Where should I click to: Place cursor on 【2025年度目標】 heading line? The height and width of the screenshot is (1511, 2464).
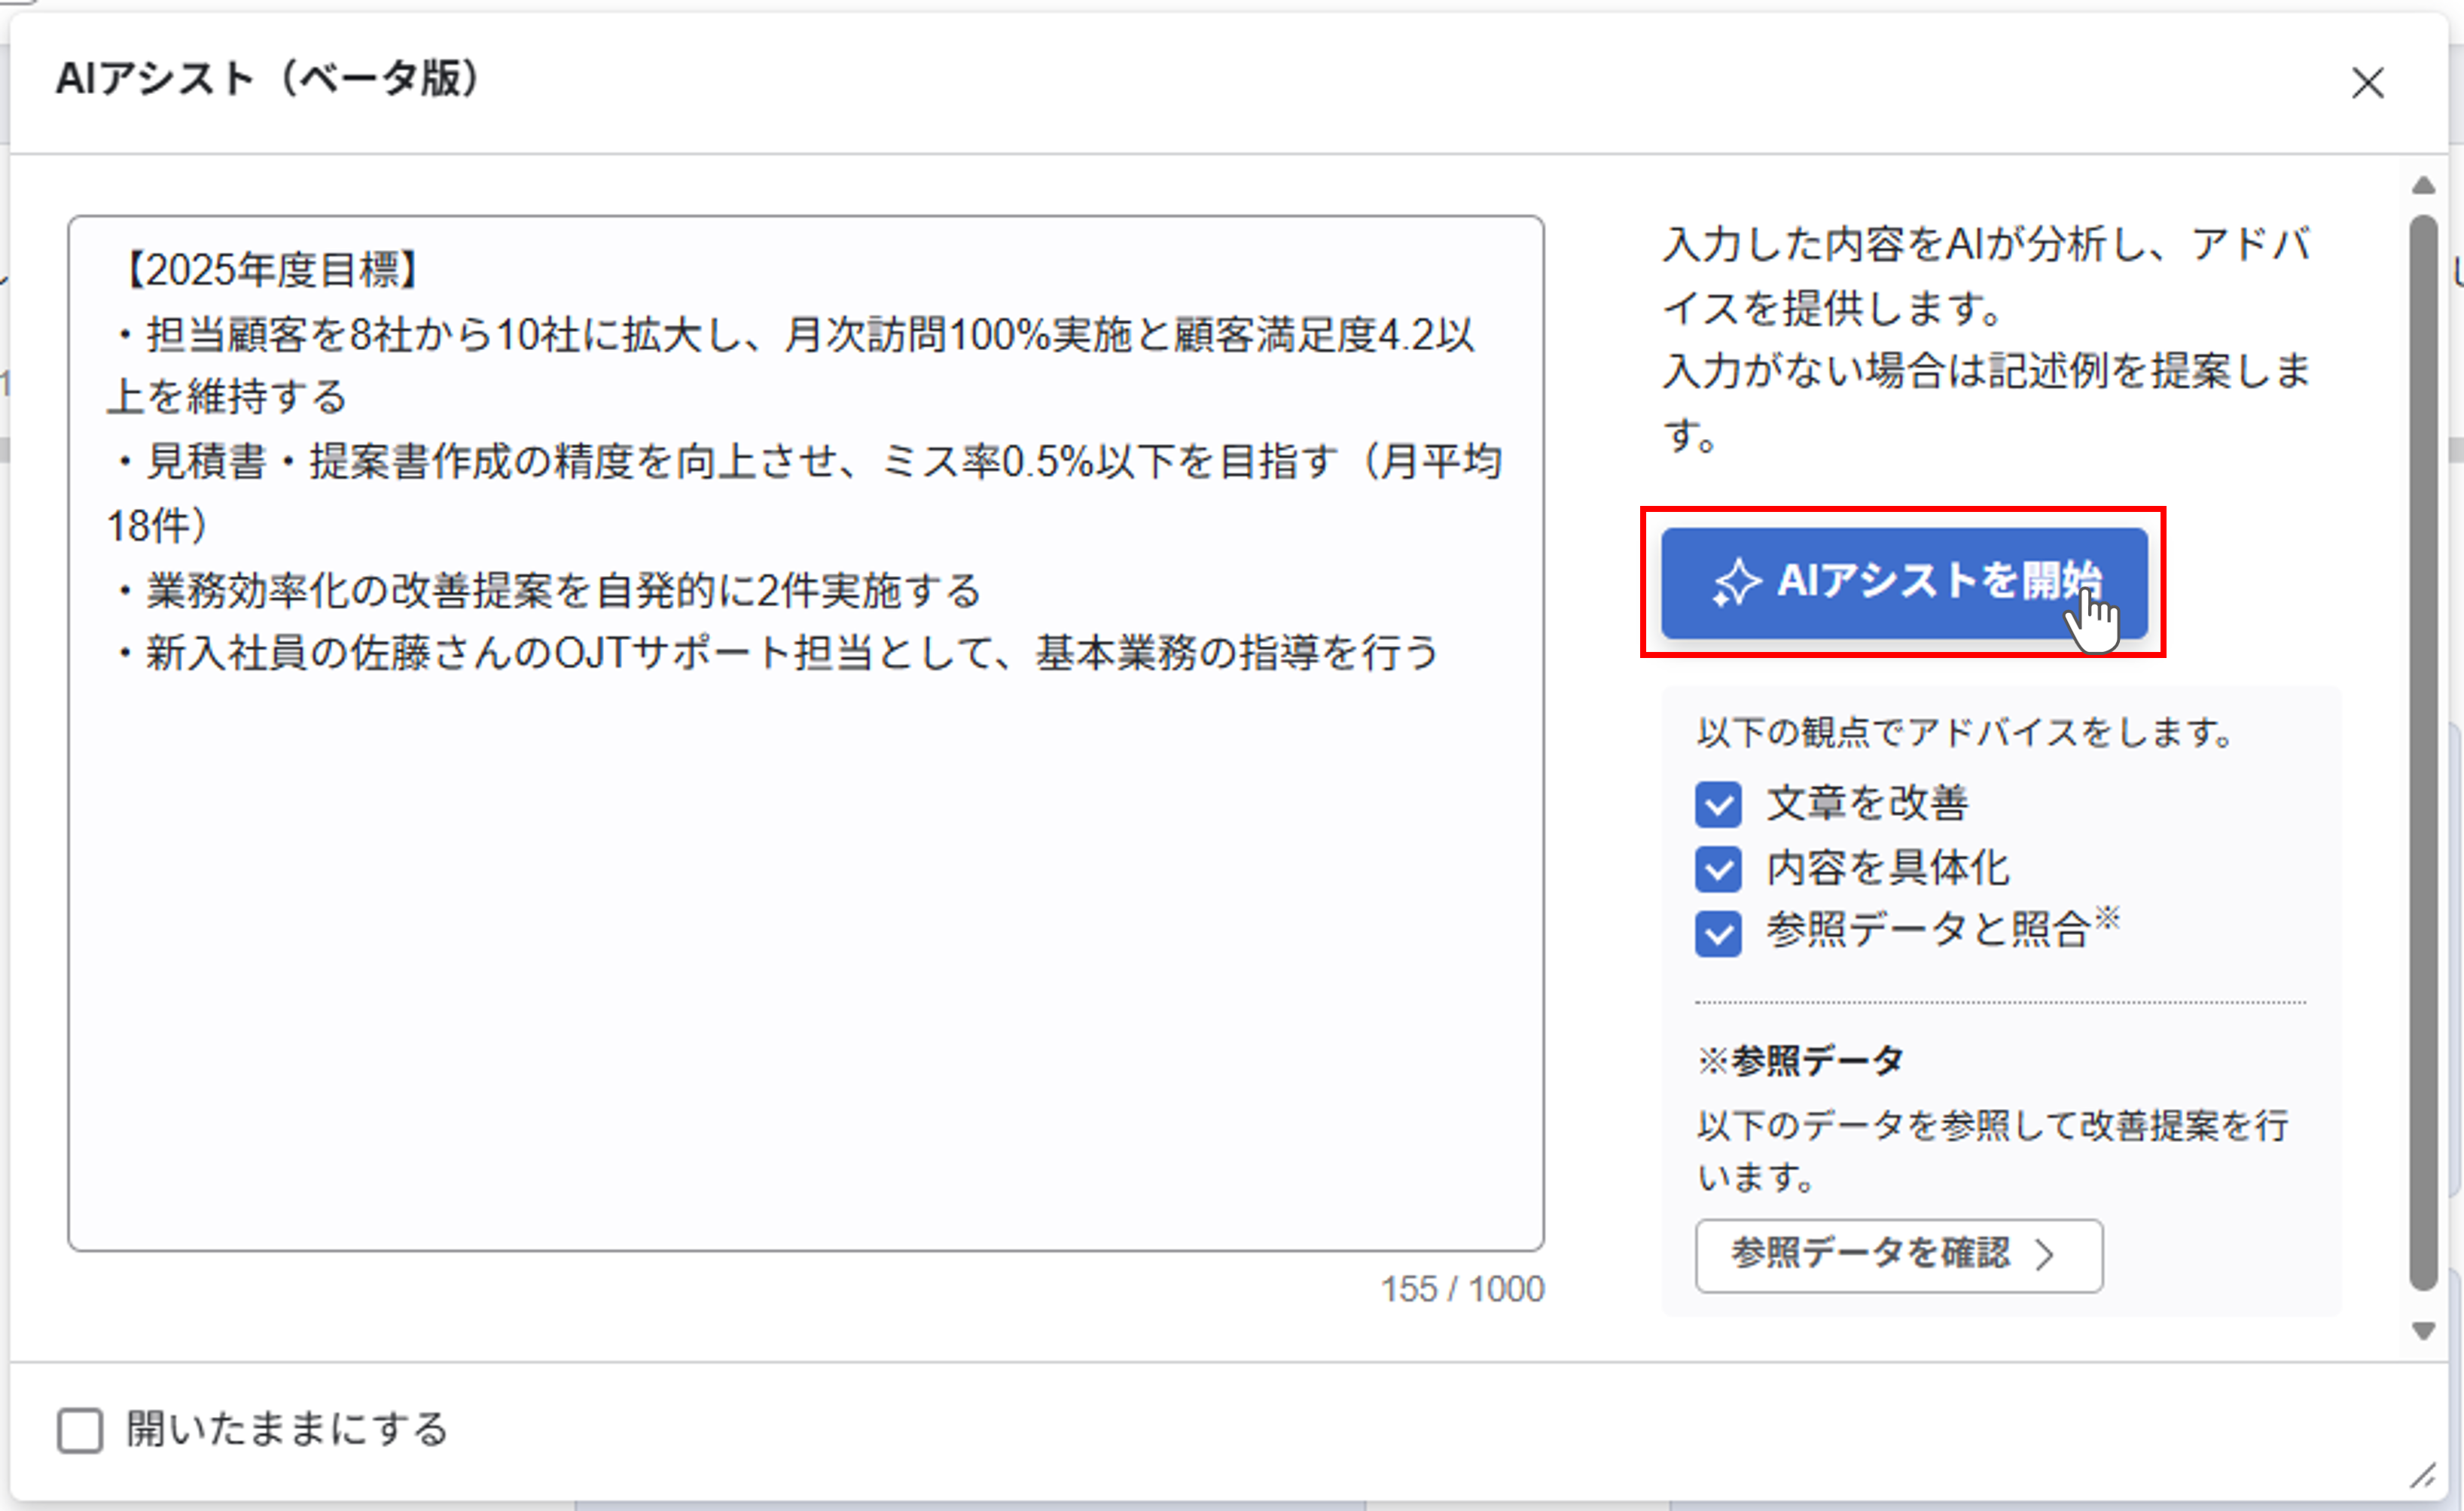coord(270,270)
